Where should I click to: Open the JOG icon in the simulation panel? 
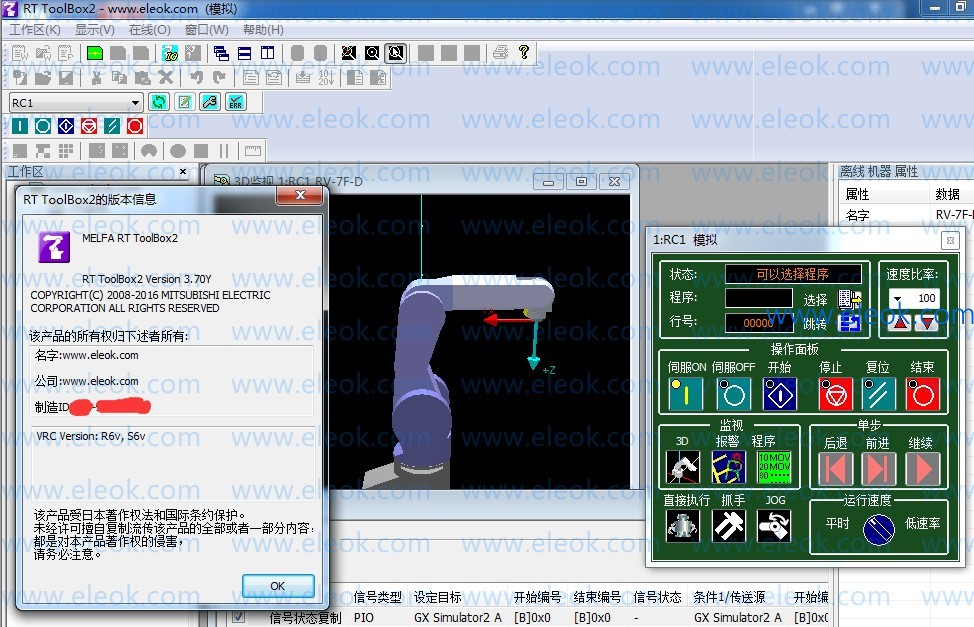click(x=774, y=526)
